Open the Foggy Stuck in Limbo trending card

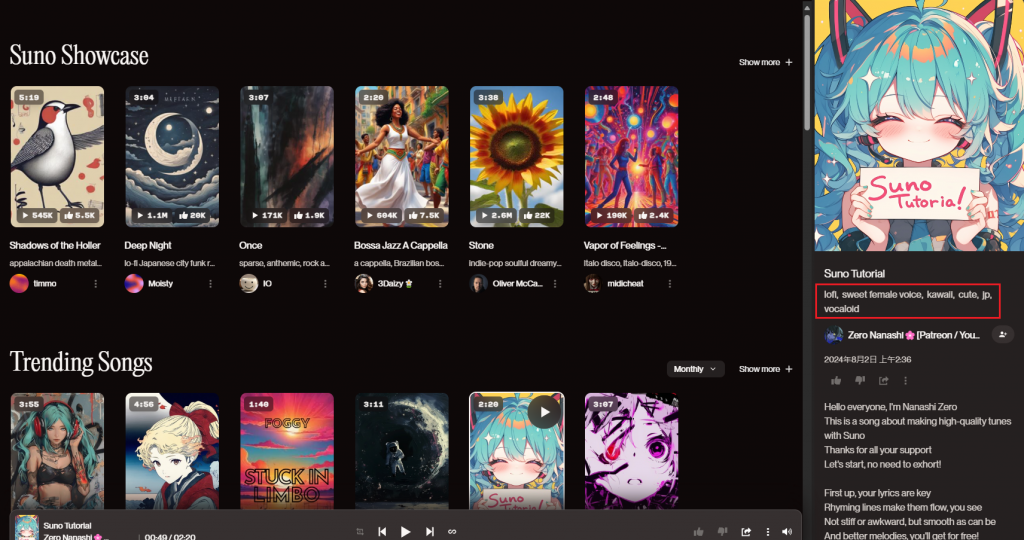287,451
